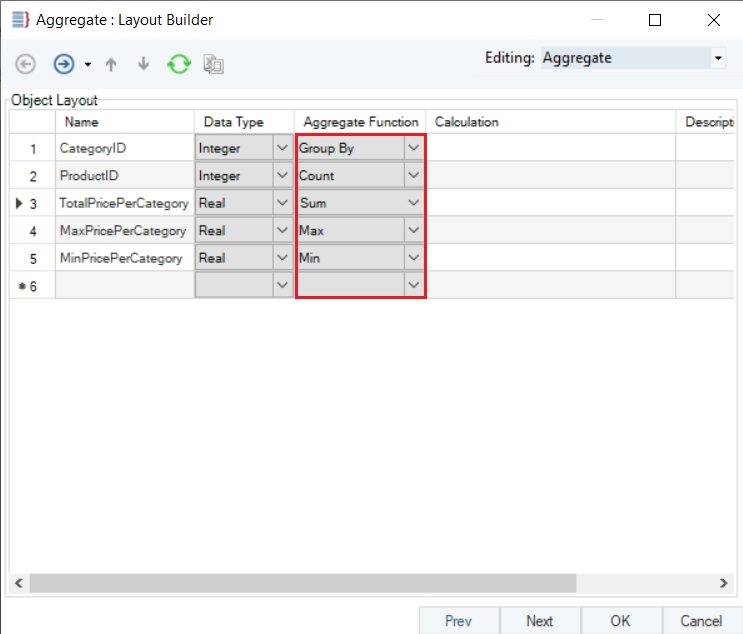Click the green refresh arrows icon
The width and height of the screenshot is (743, 634).
[178, 64]
